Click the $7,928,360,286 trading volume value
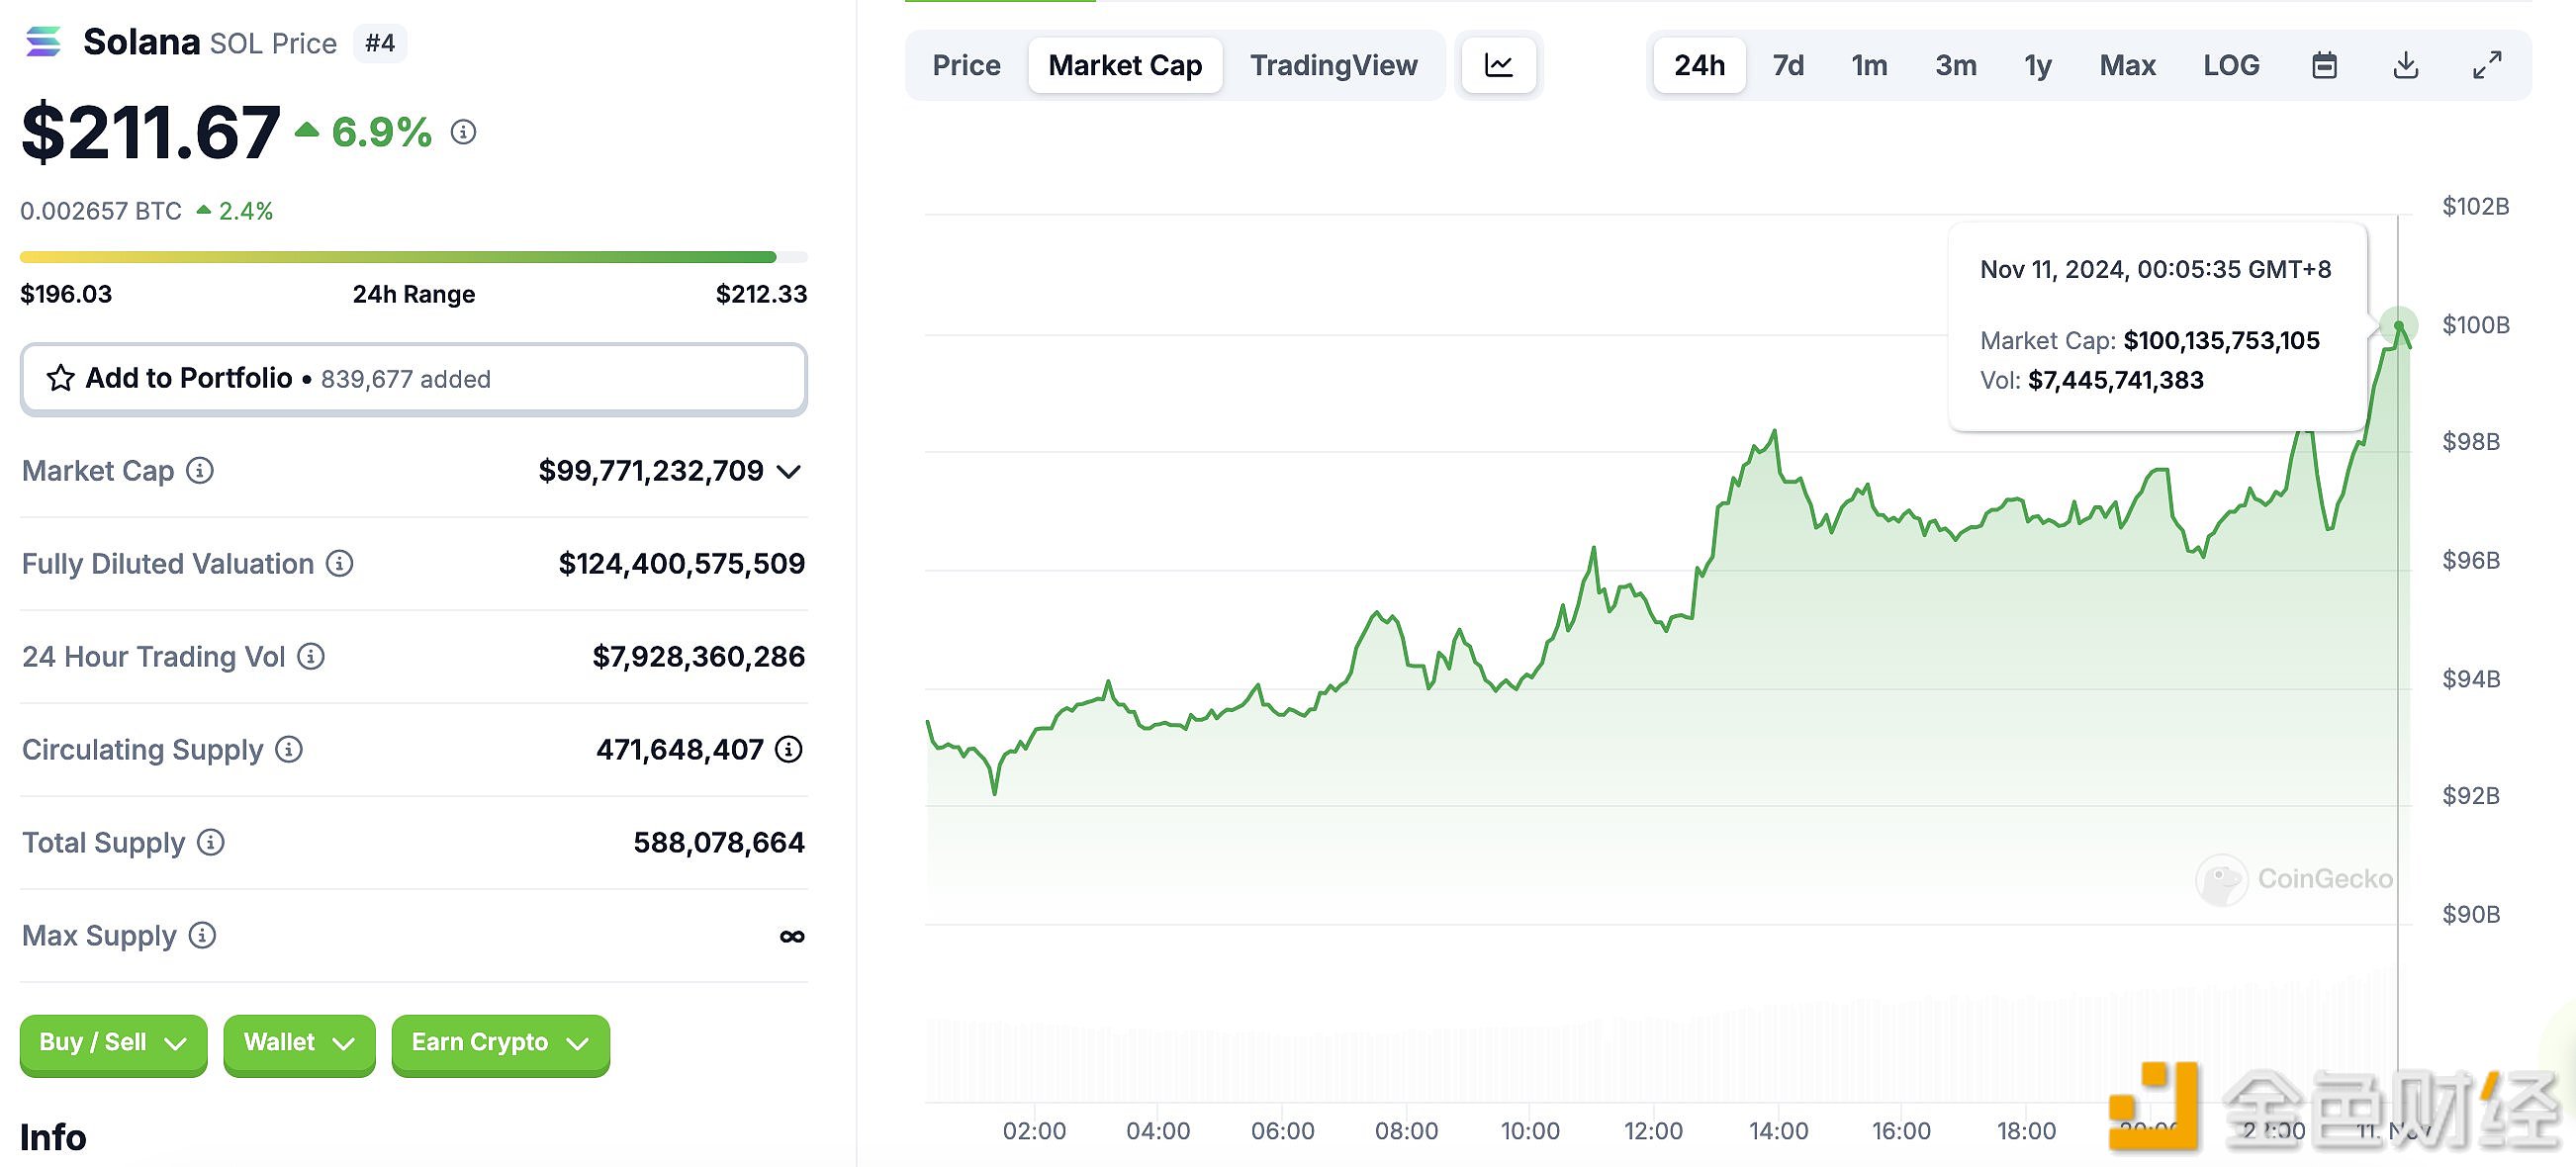Viewport: 2576px width, 1167px height. tap(698, 656)
